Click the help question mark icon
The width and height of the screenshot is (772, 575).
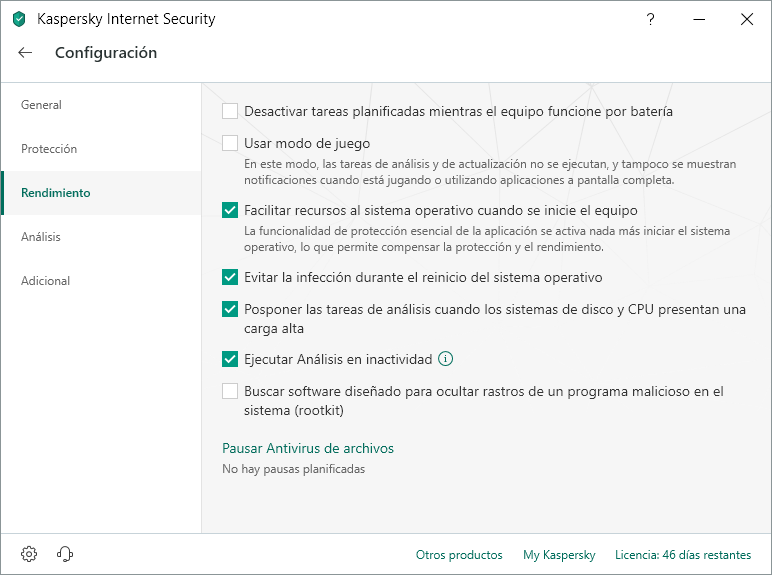[x=651, y=19]
